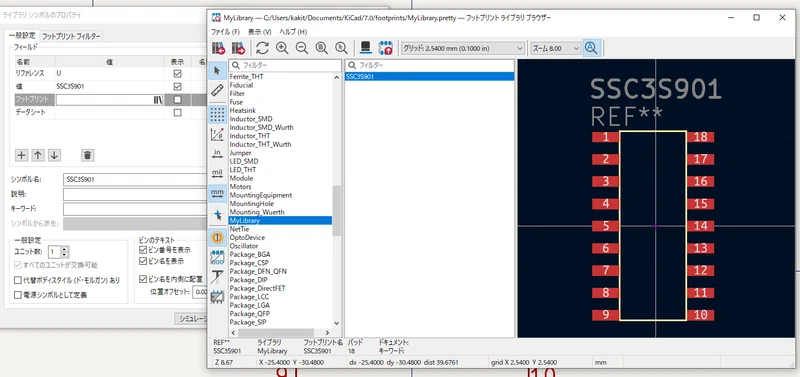This screenshot has height=377, width=800.
Task: Toggle show checkbox for reference row
Action: [x=178, y=74]
